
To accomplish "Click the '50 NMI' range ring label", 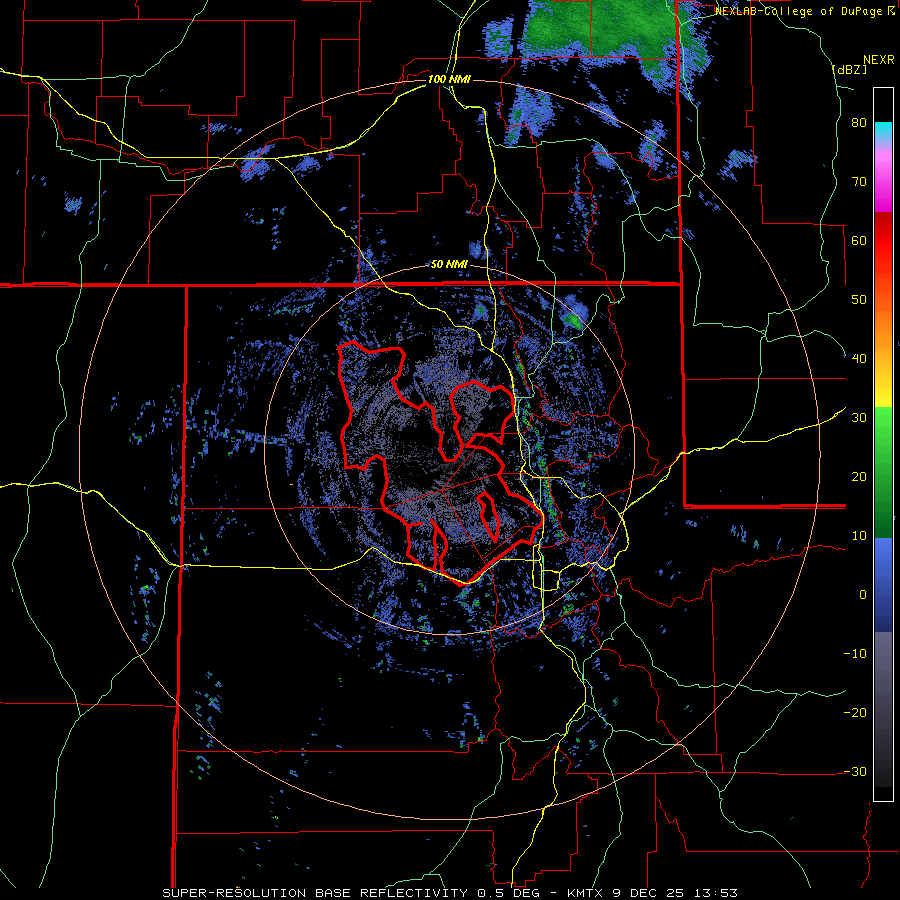I will [x=449, y=265].
